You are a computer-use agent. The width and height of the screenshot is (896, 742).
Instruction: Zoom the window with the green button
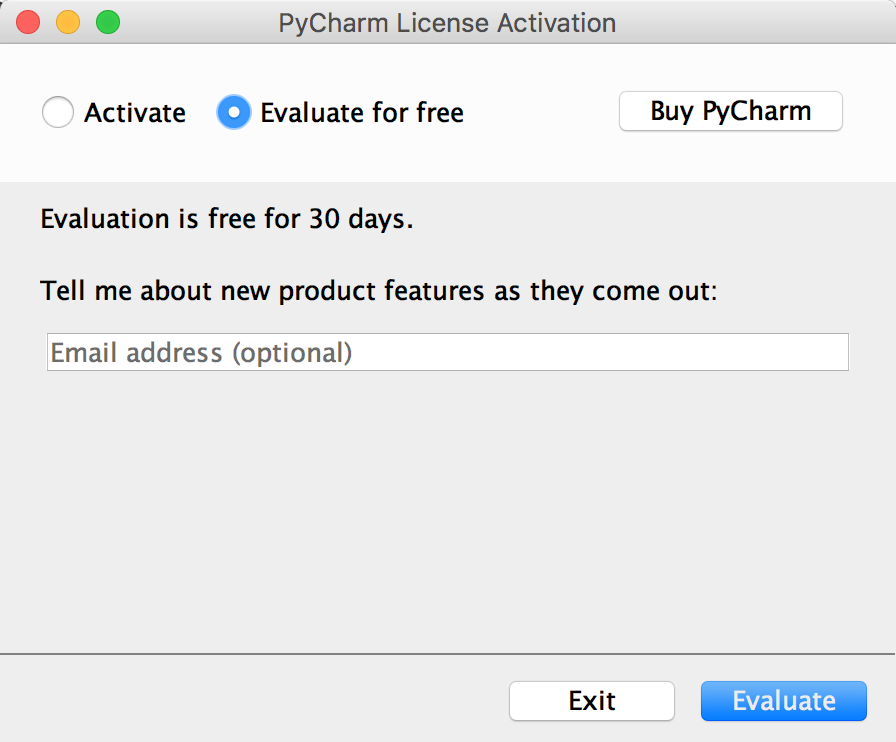point(107,22)
